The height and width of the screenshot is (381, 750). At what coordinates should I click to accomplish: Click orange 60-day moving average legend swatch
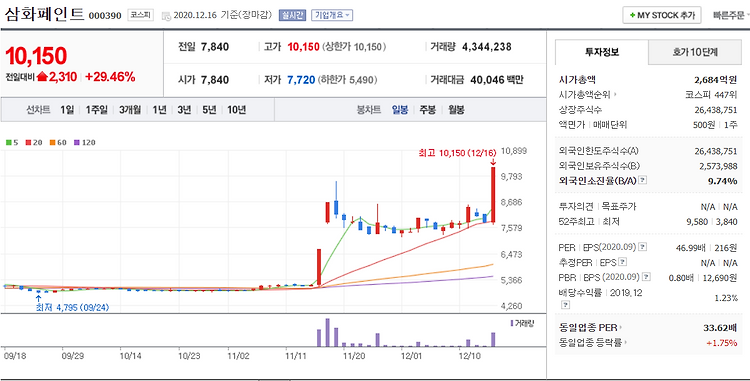(52, 142)
